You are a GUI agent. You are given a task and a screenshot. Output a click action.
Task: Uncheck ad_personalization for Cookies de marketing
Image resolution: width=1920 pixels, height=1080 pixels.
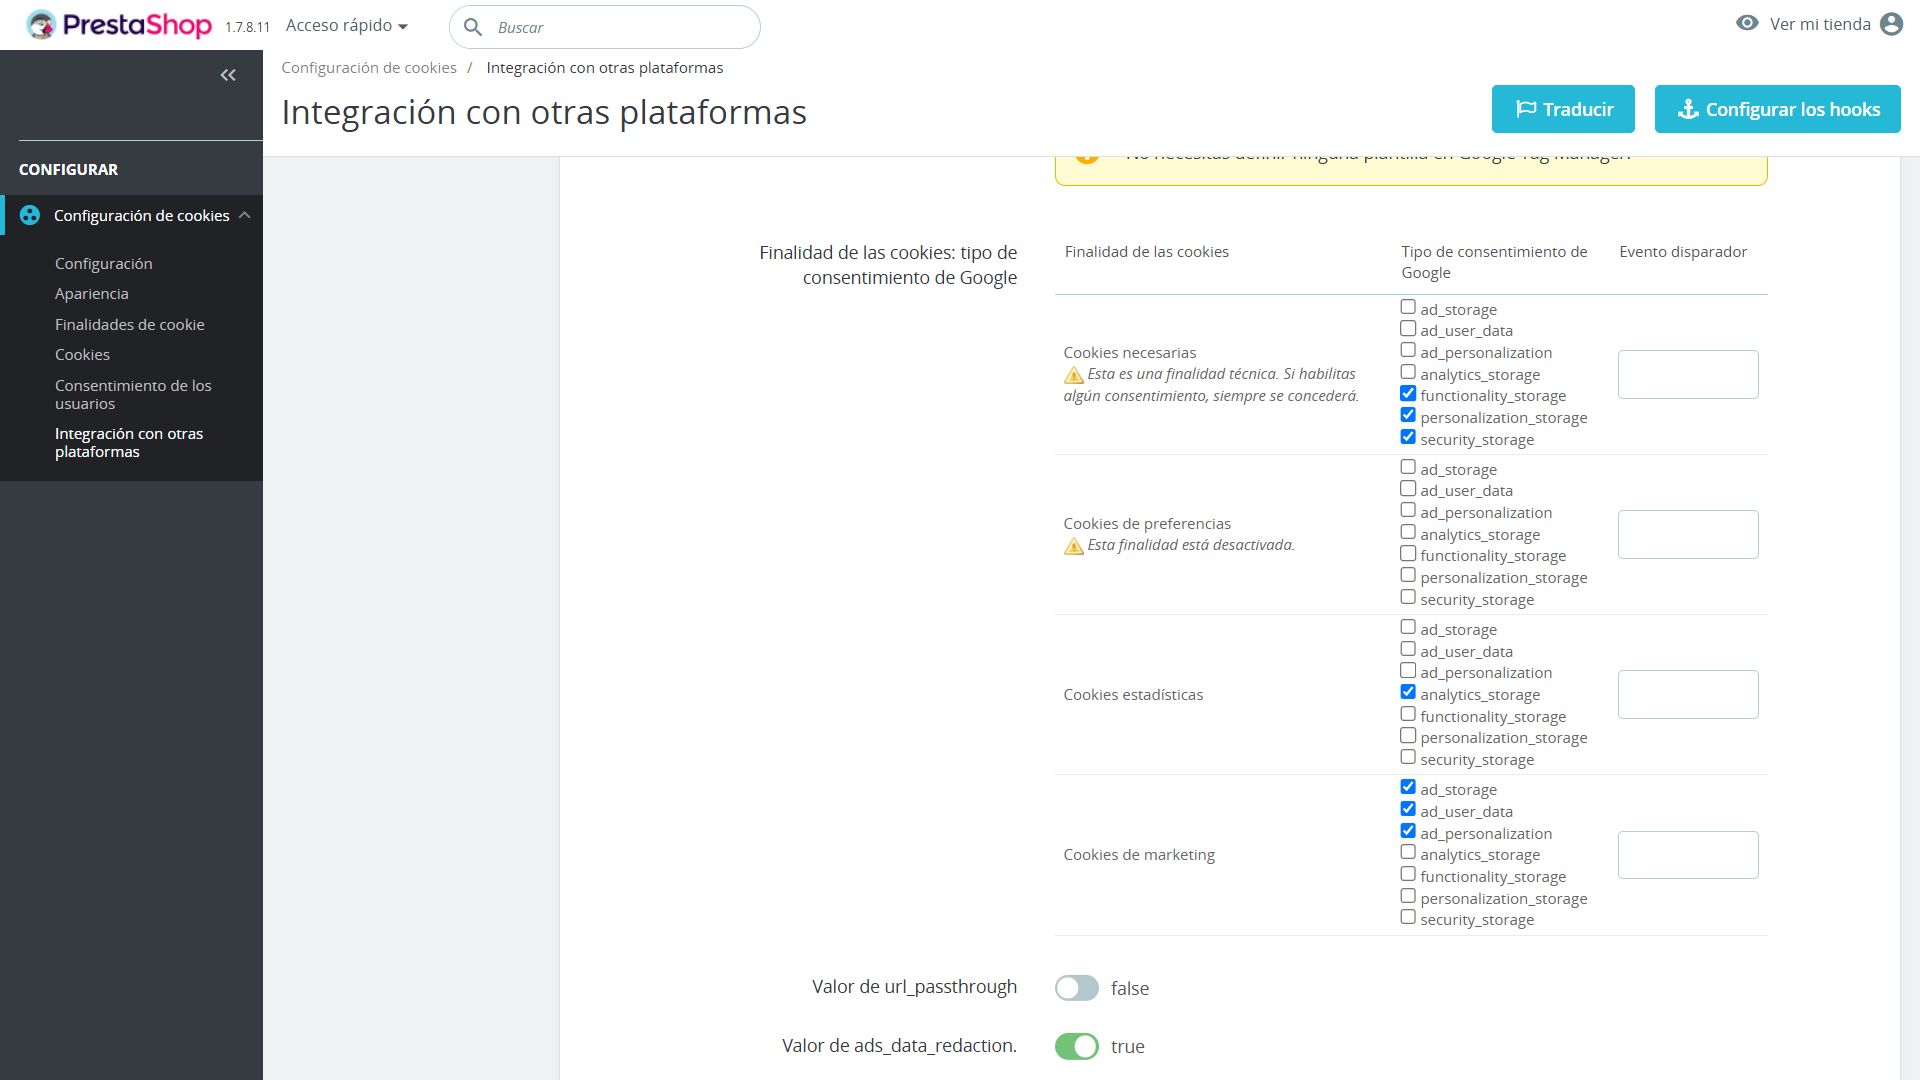(x=1408, y=831)
